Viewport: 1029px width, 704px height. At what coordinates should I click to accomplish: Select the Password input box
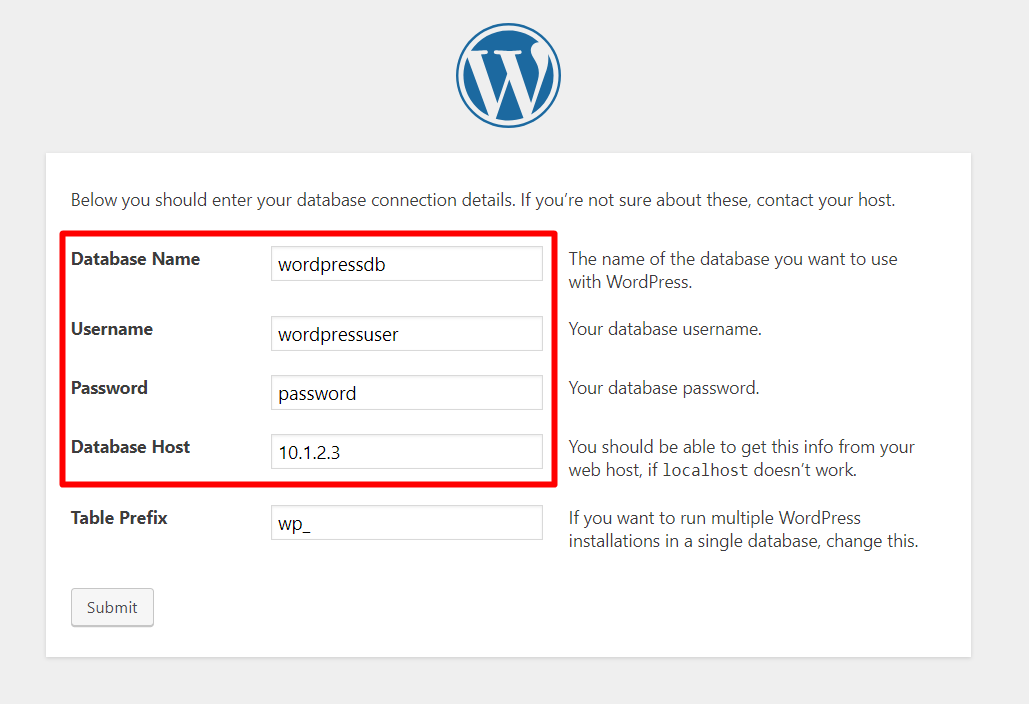point(406,393)
